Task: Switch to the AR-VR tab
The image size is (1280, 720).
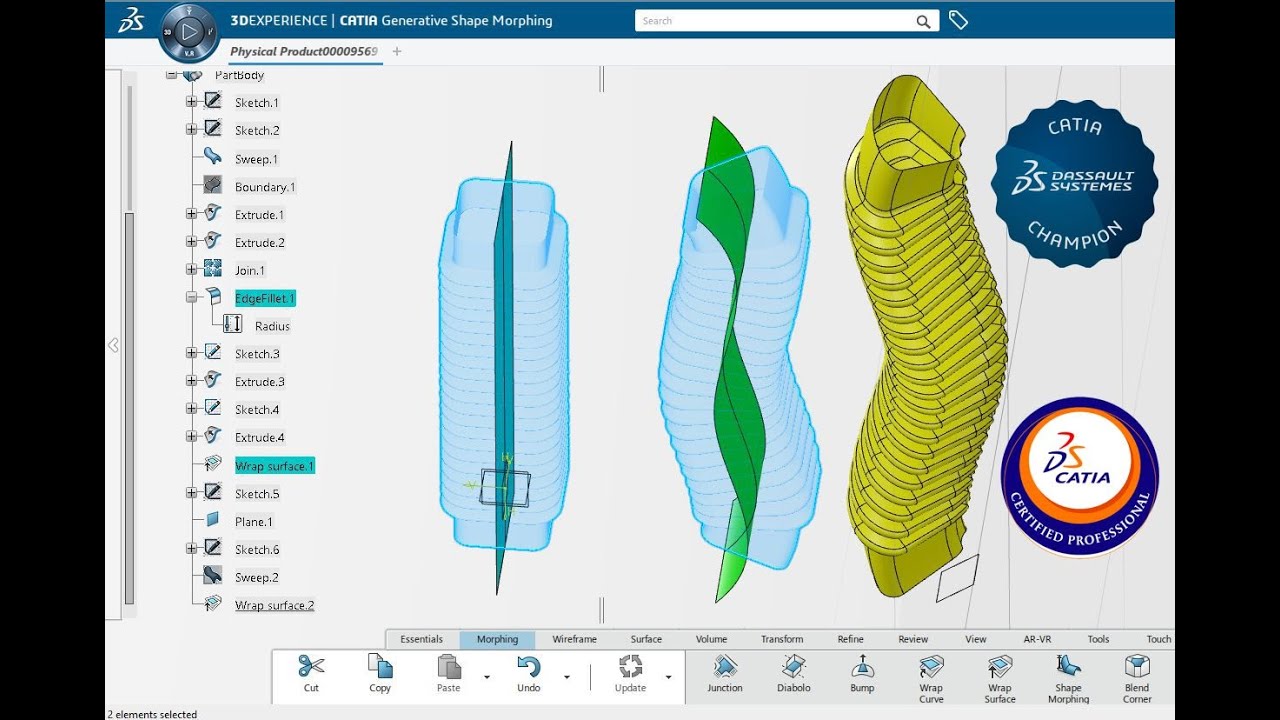Action: (x=1037, y=640)
